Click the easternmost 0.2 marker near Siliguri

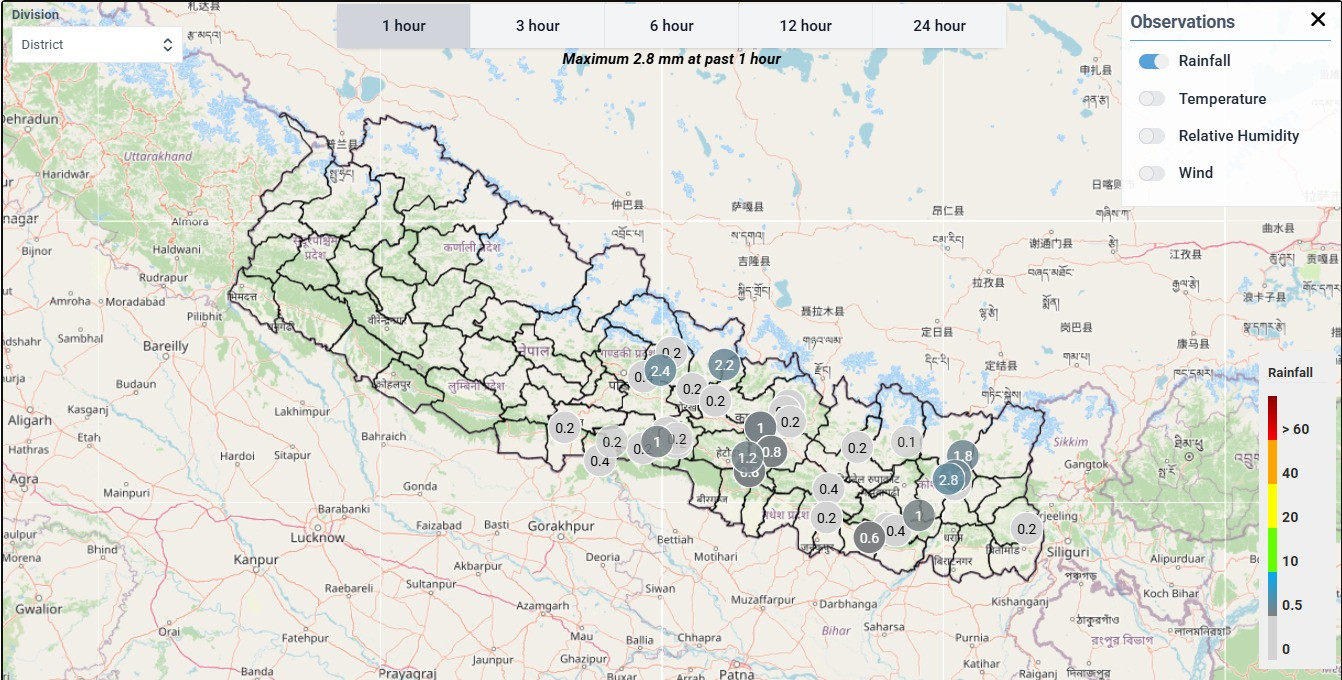point(1026,529)
